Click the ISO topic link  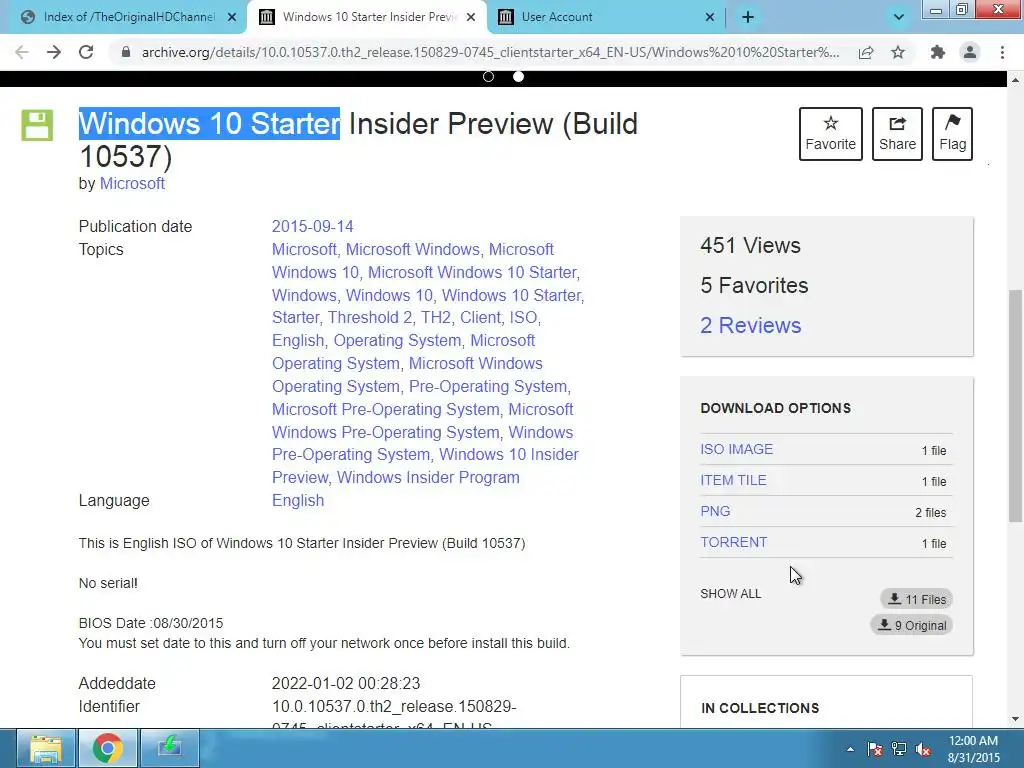click(522, 317)
